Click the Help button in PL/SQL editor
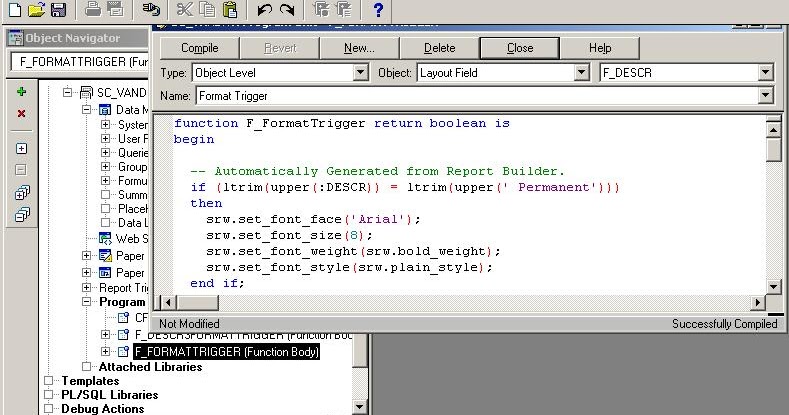789x415 pixels. click(x=600, y=48)
